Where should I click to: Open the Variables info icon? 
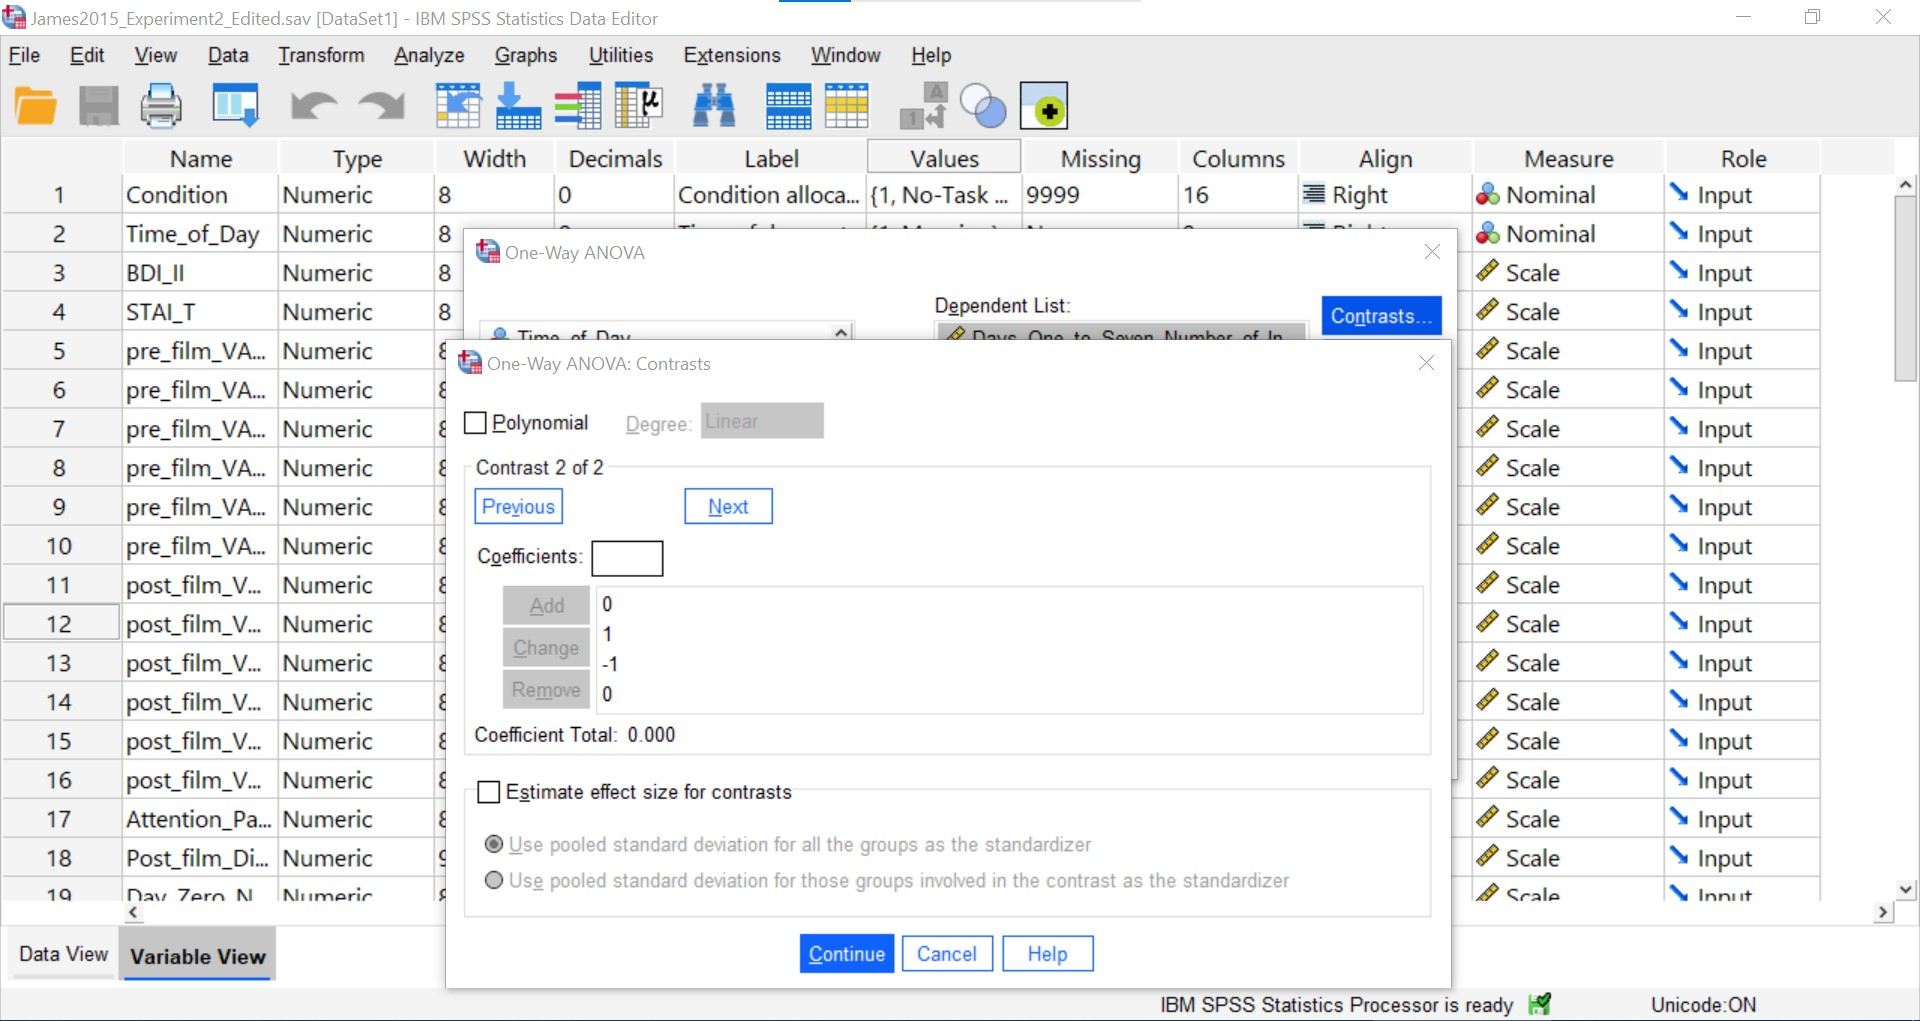pyautogui.click(x=578, y=106)
